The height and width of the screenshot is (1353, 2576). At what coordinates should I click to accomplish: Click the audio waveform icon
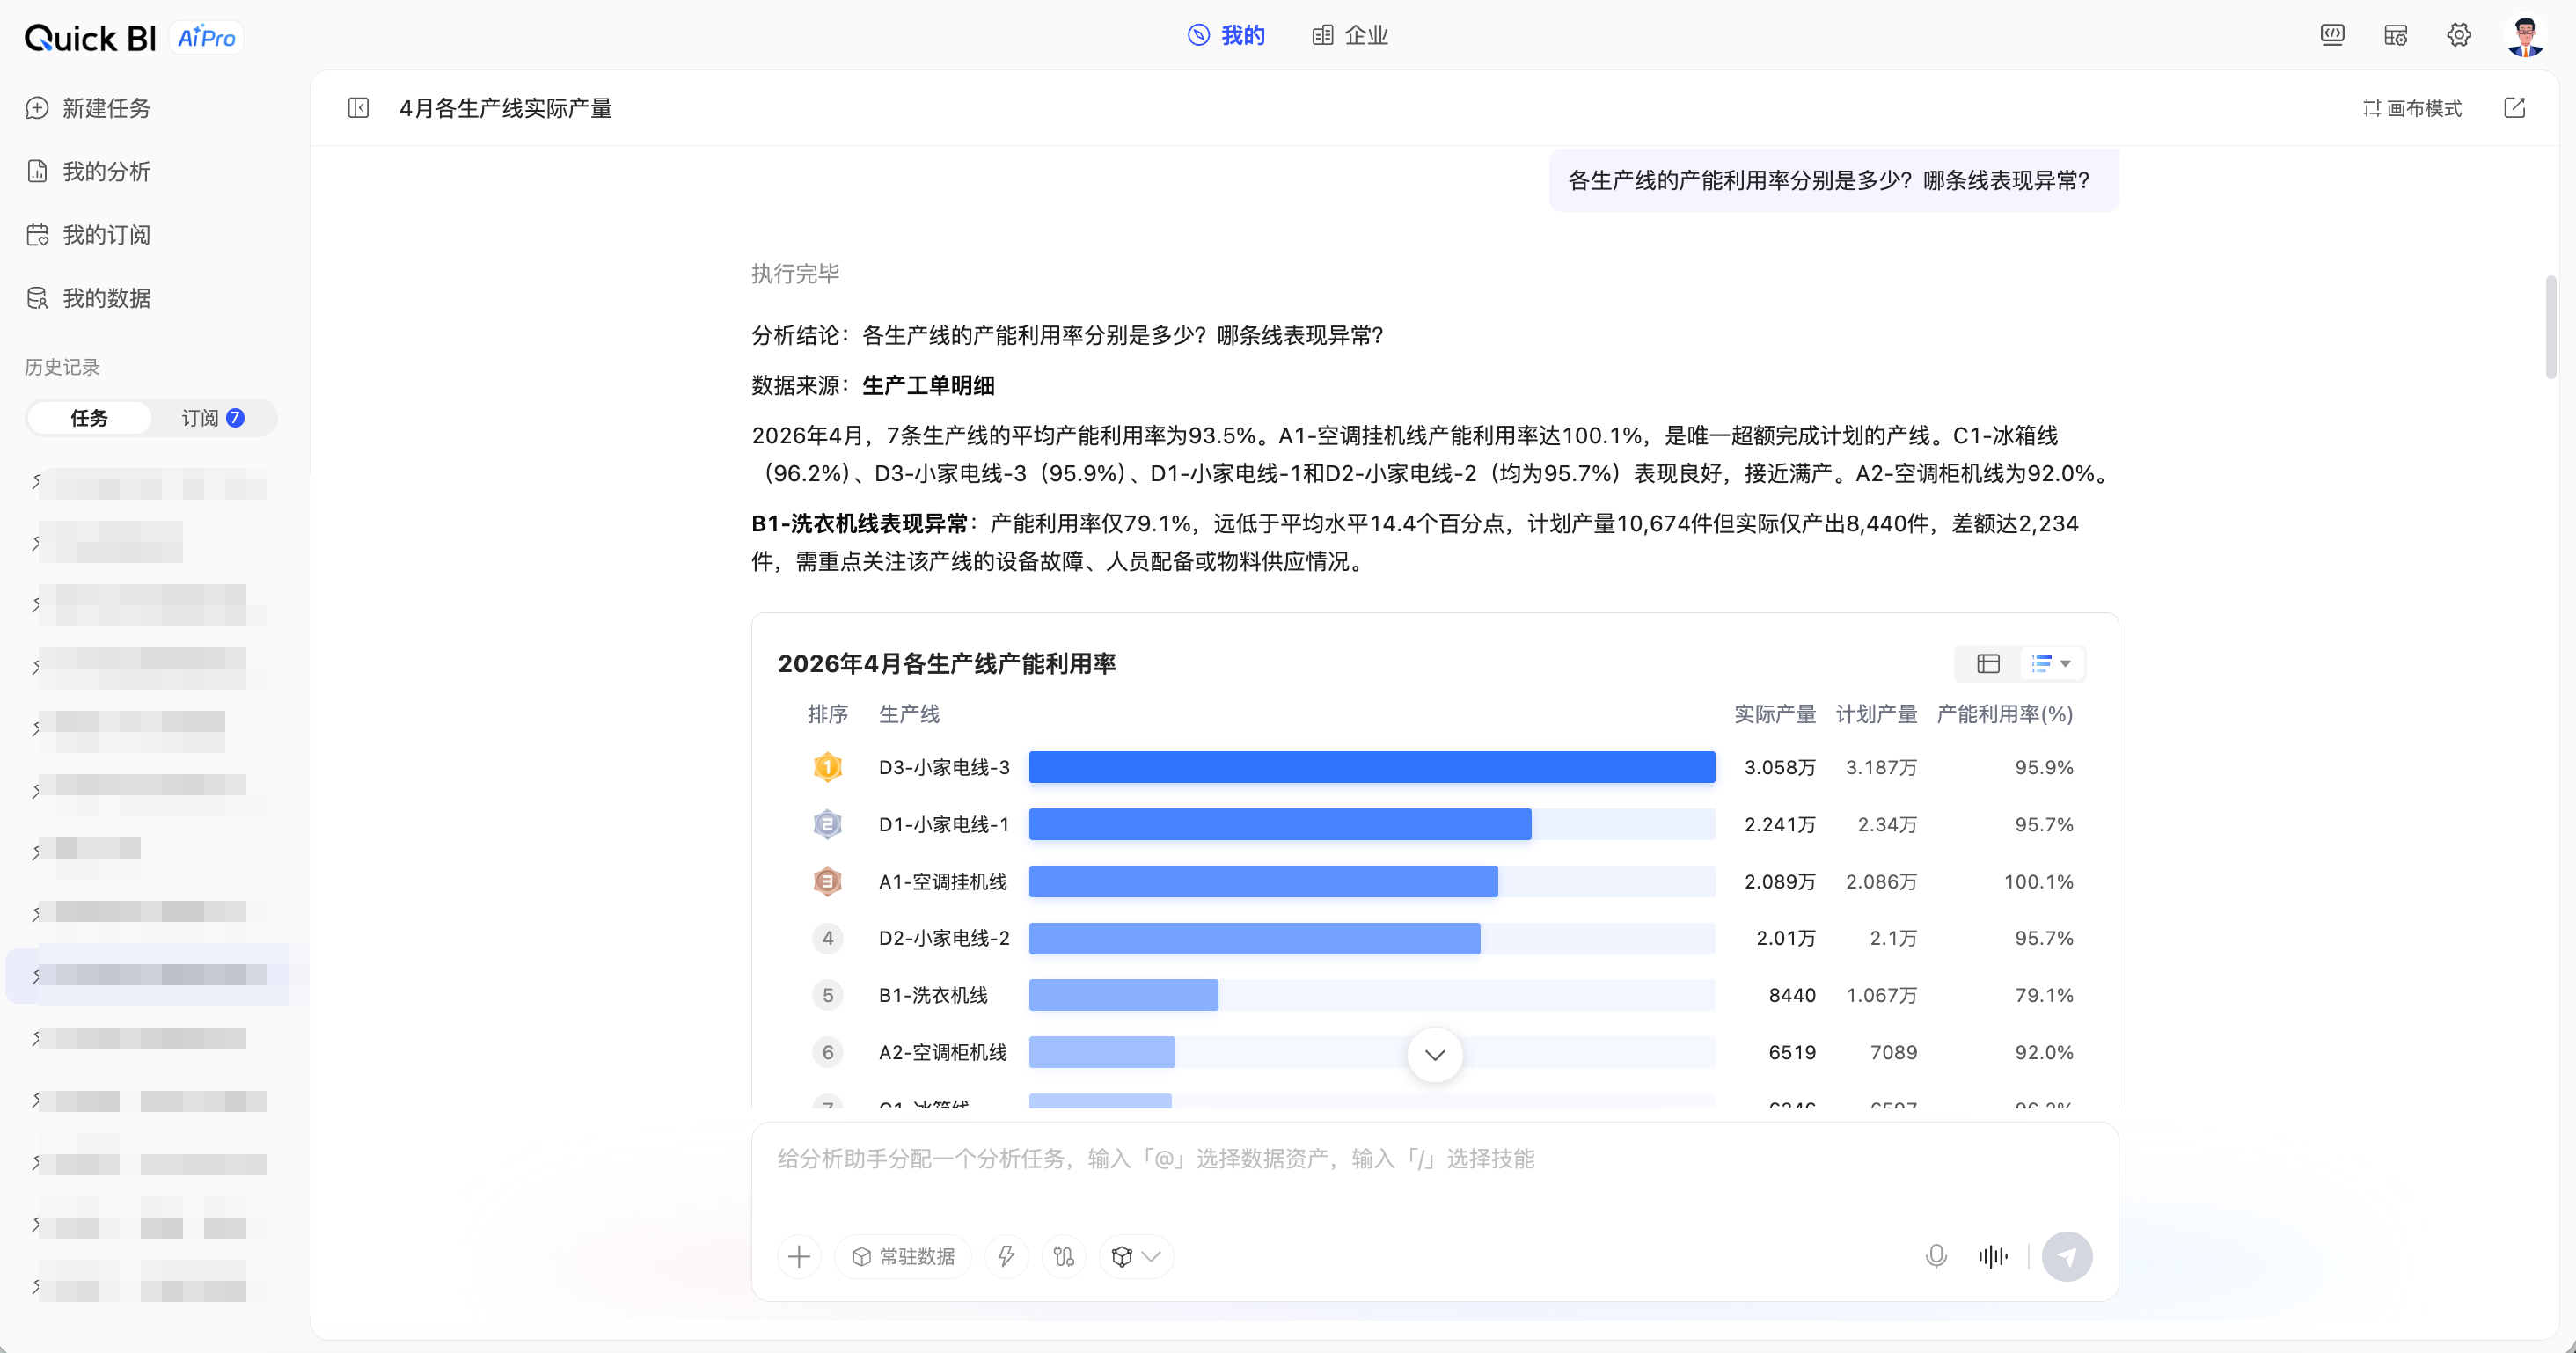[1993, 1256]
